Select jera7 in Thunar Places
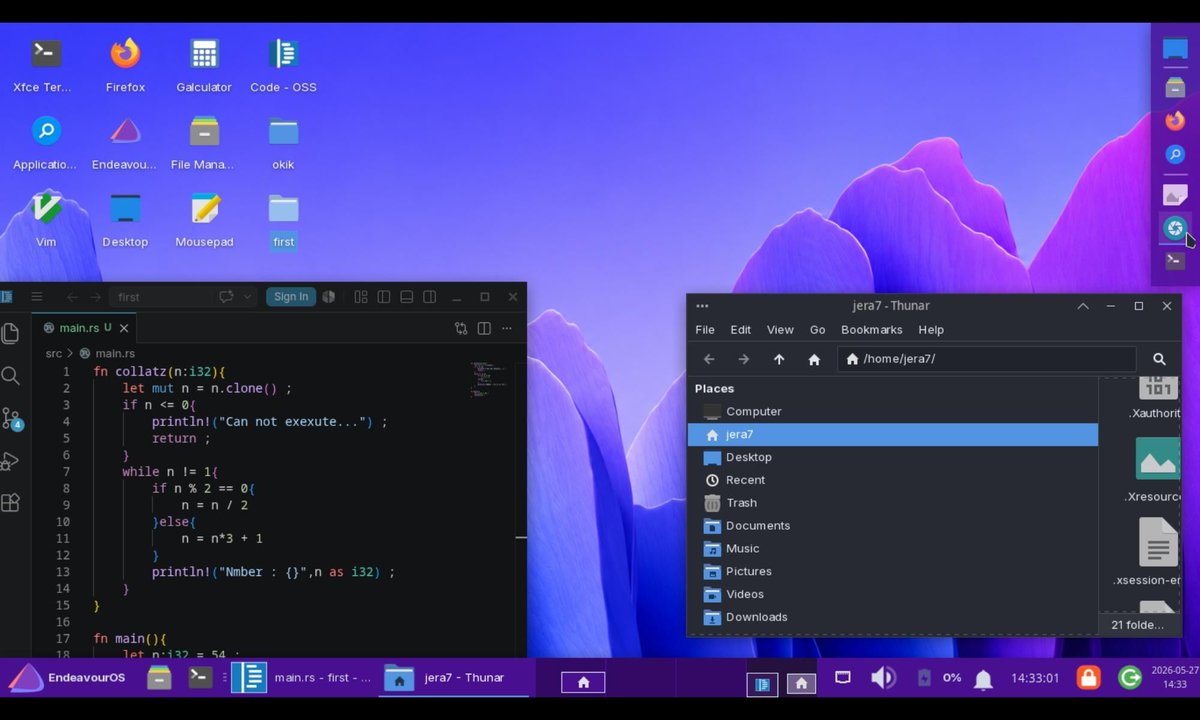This screenshot has height=720, width=1200. (893, 435)
